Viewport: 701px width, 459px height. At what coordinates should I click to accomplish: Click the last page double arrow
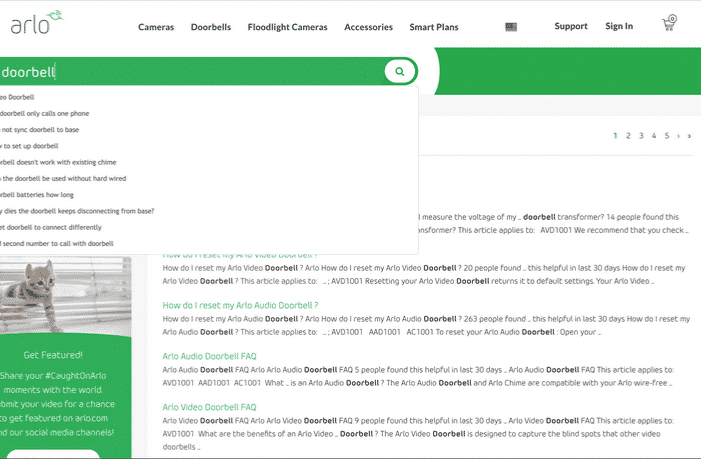(x=689, y=136)
